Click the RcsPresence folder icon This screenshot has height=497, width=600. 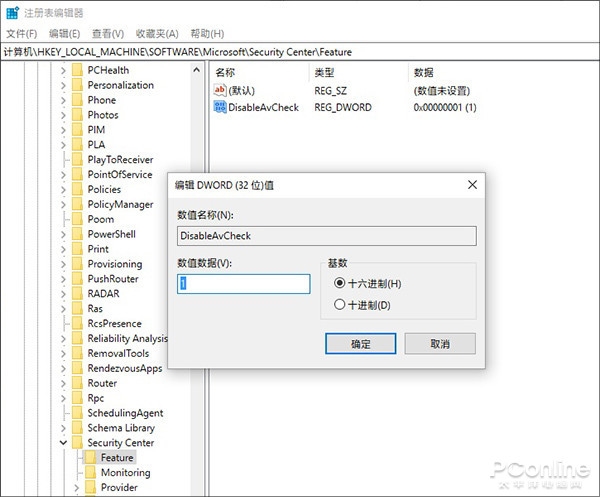click(78, 324)
